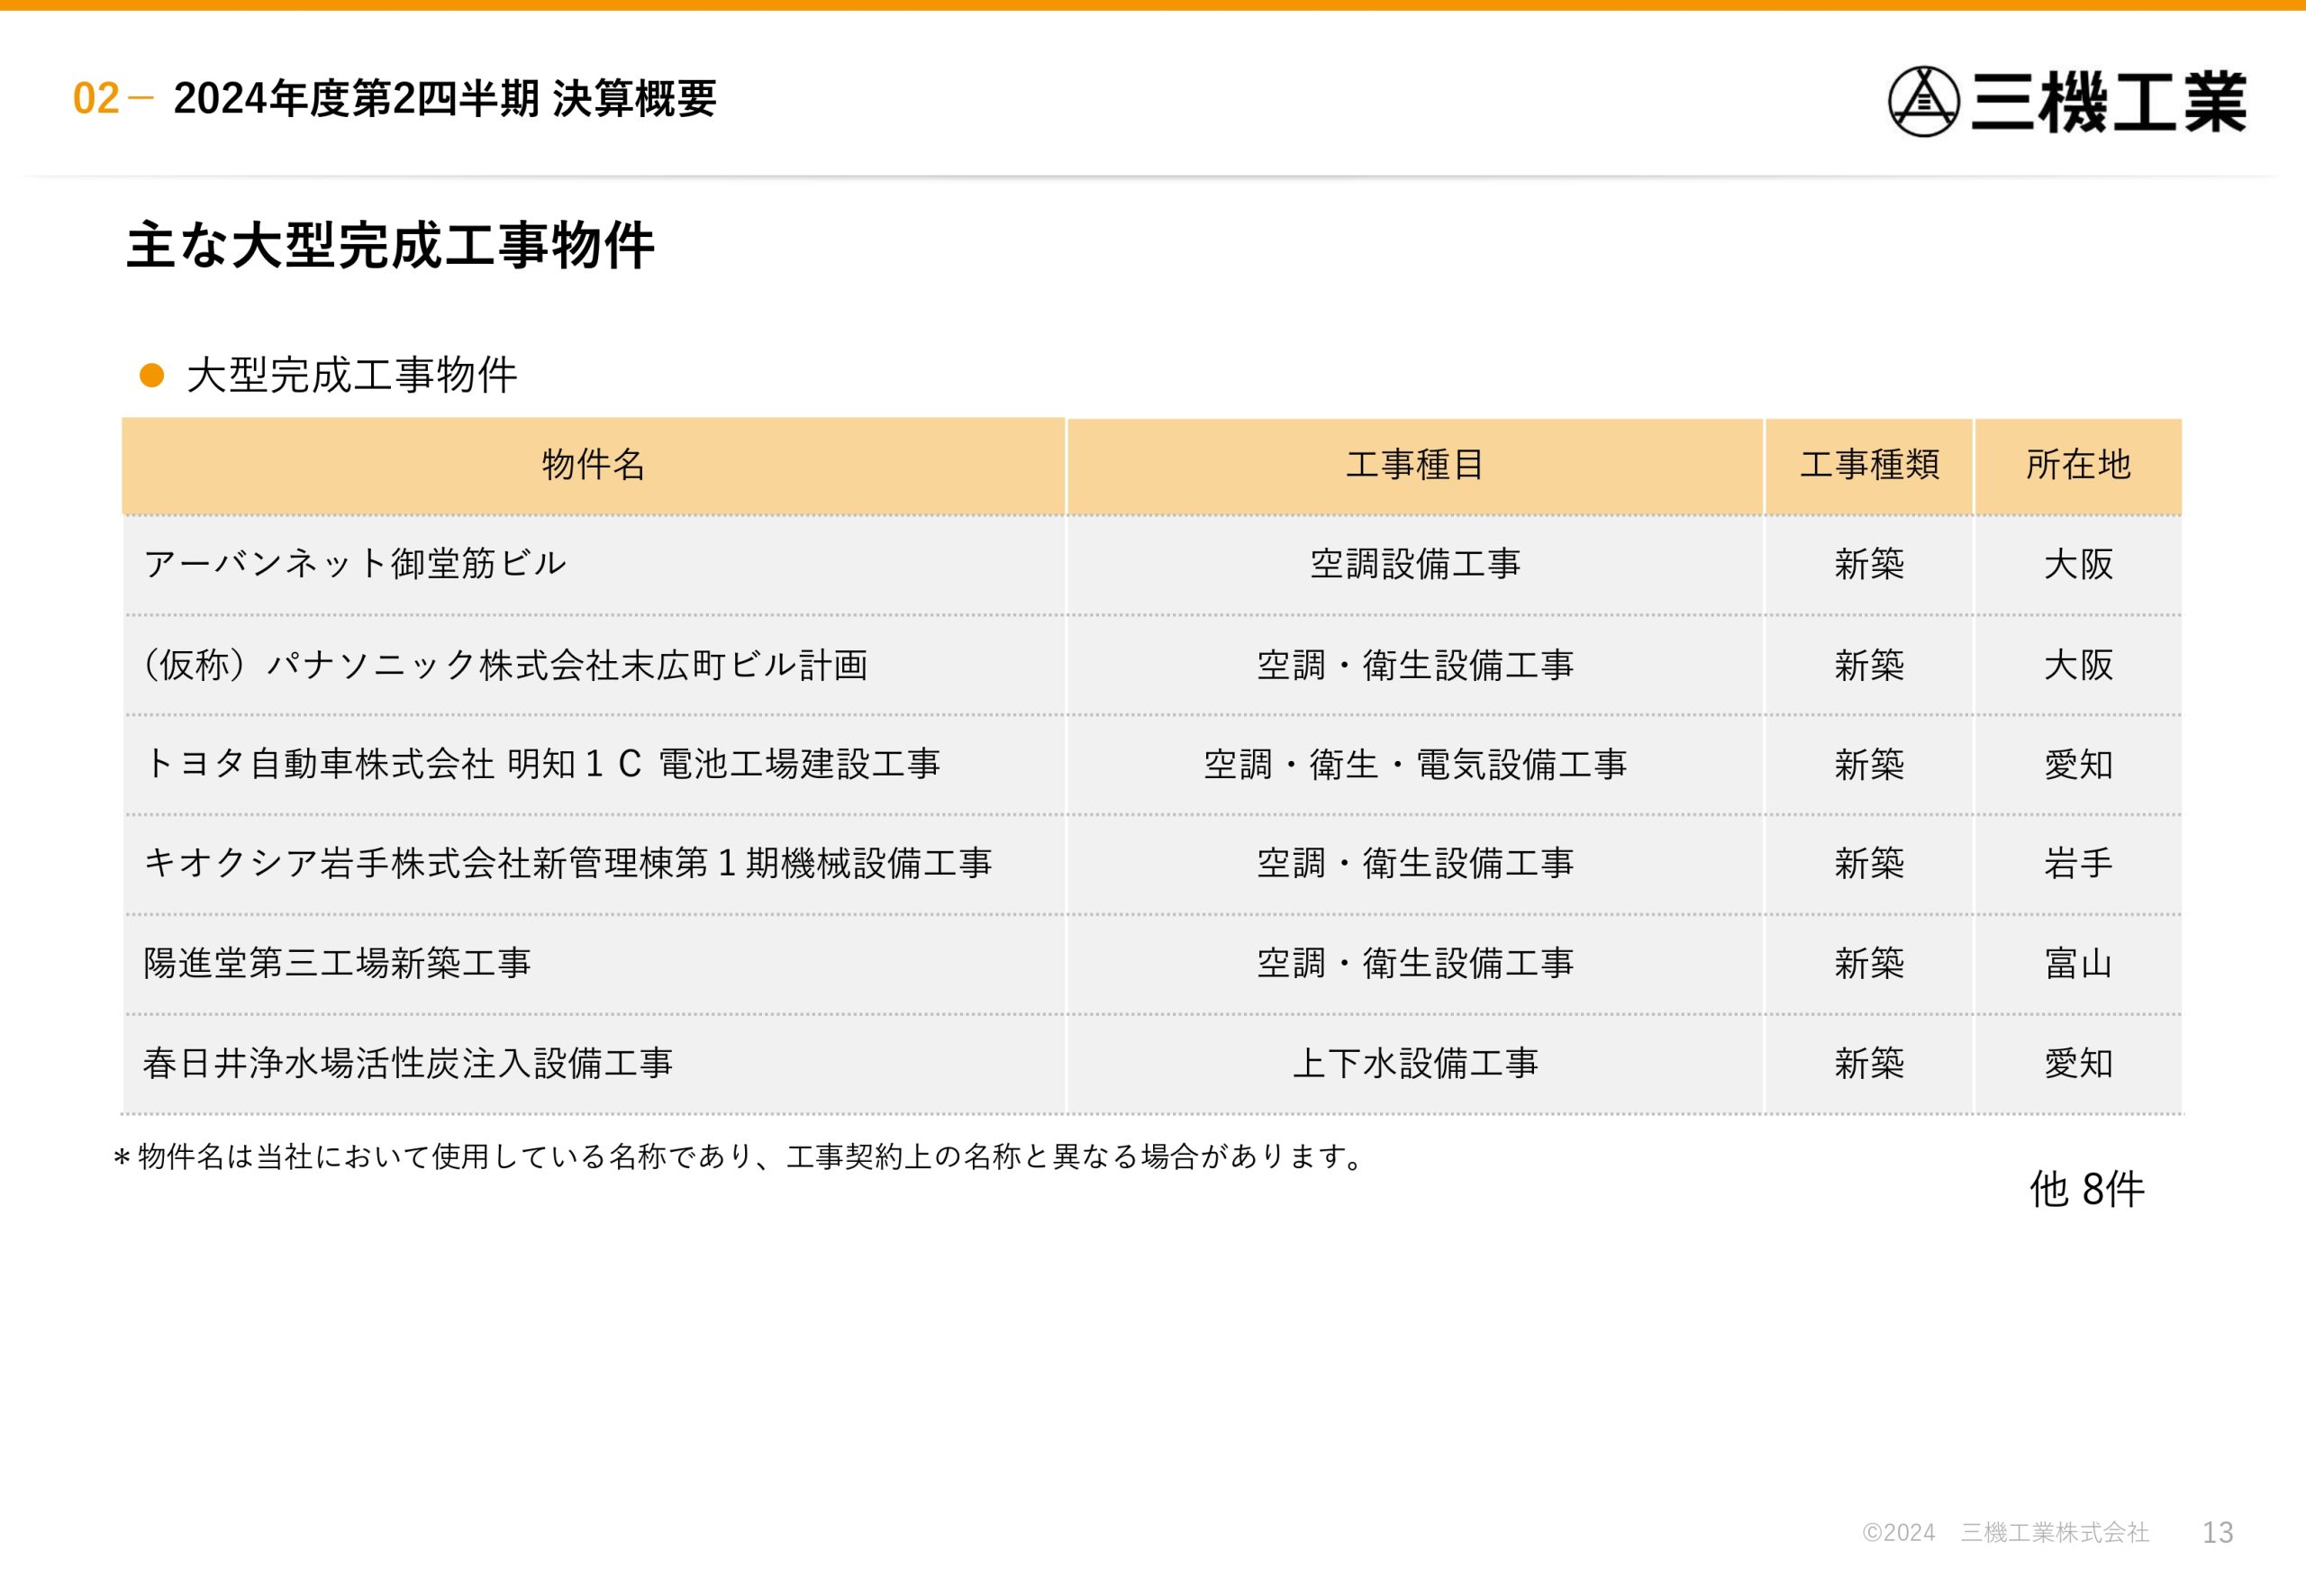Click the 春日井浄水場活性炭注入設備工事 entry

(x=408, y=1063)
